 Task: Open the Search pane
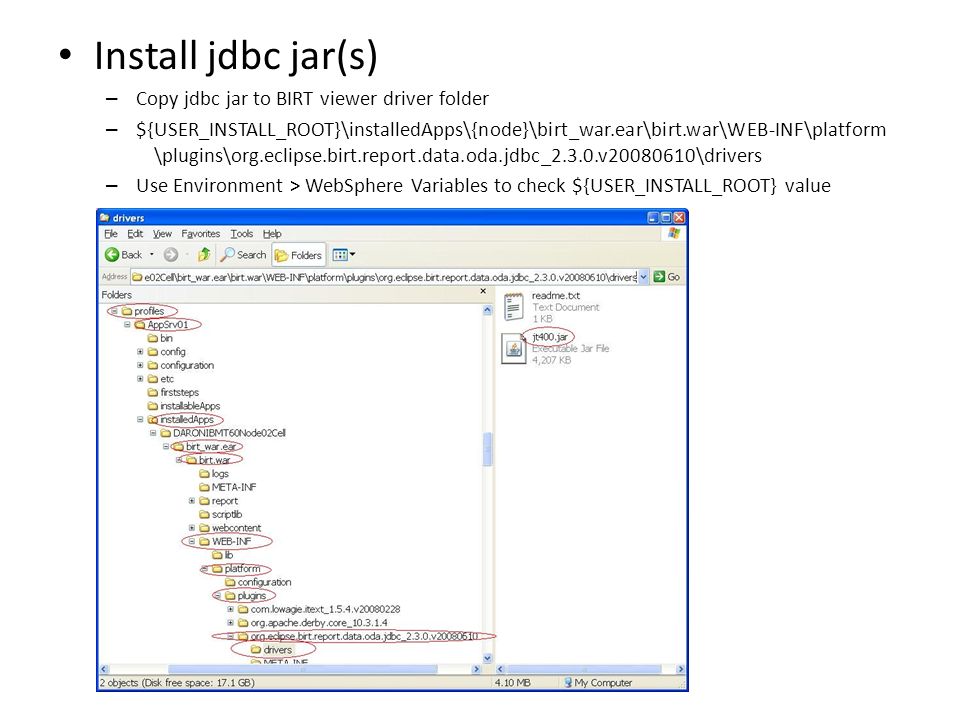[x=244, y=255]
